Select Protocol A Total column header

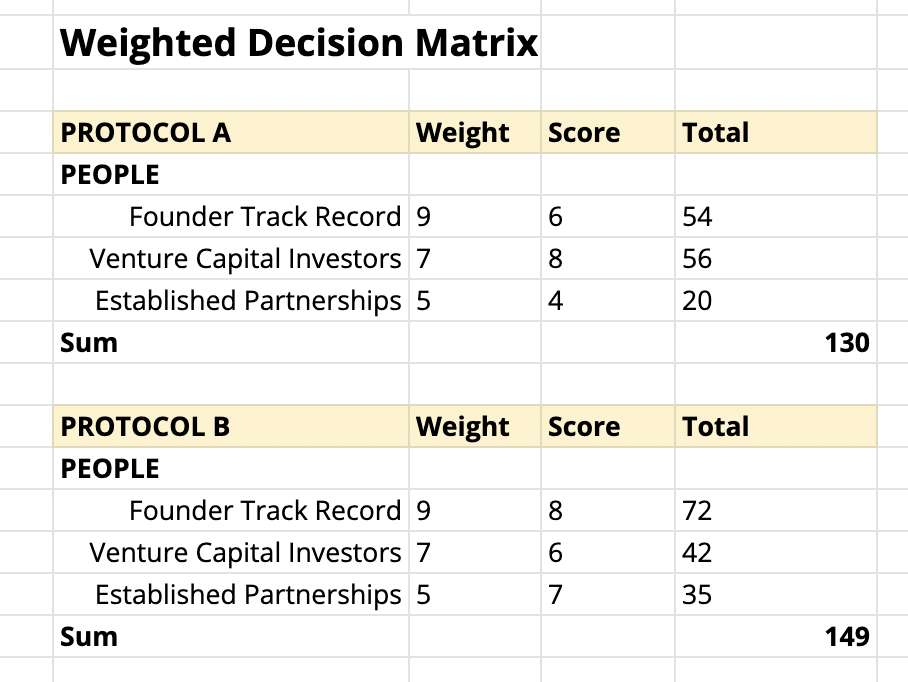pos(776,133)
